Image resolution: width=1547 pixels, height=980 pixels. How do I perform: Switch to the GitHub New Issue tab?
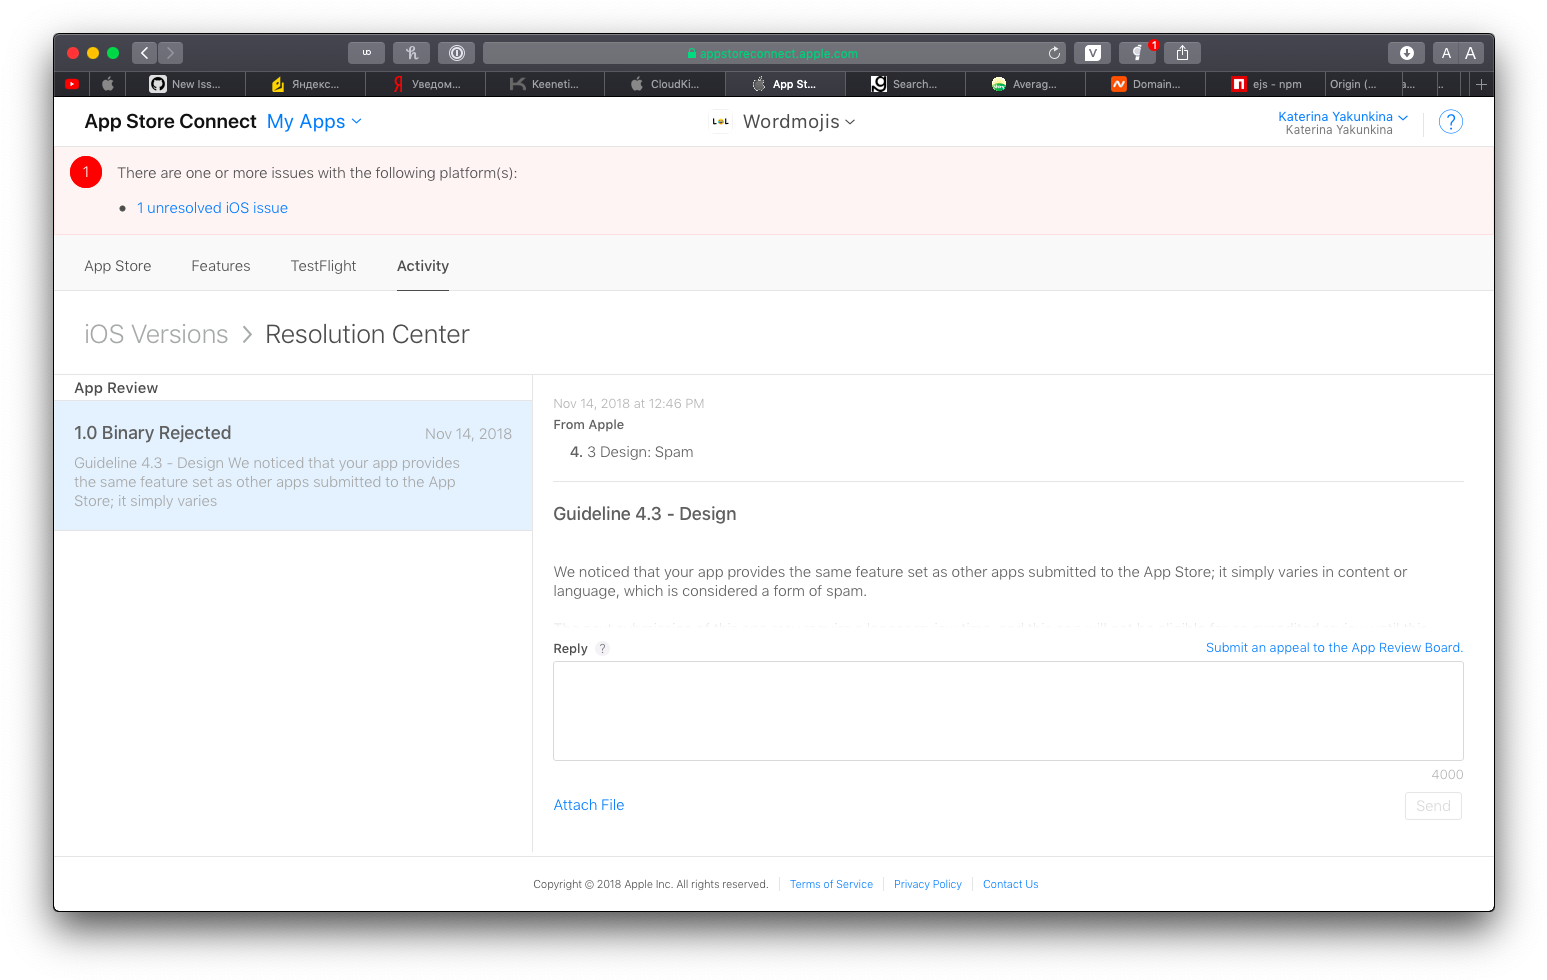(x=185, y=84)
